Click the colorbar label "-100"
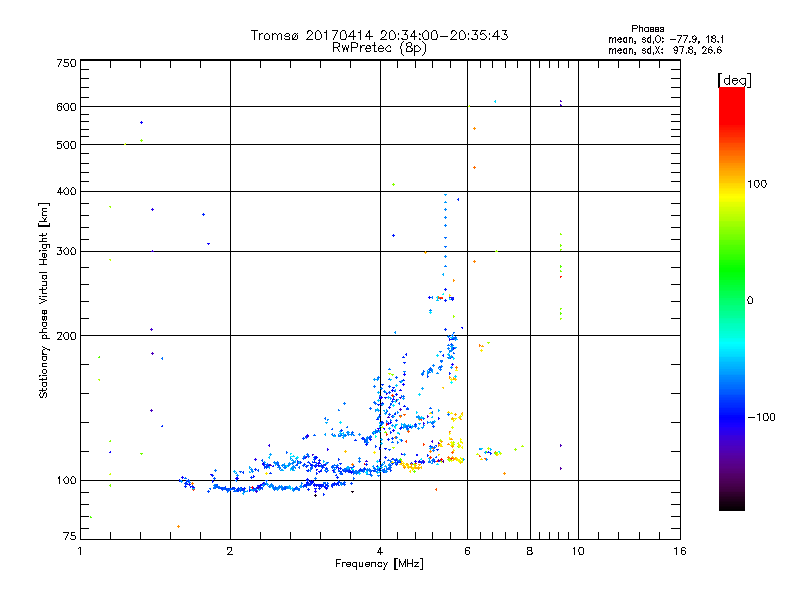This screenshot has width=800, height=600. coord(761,417)
